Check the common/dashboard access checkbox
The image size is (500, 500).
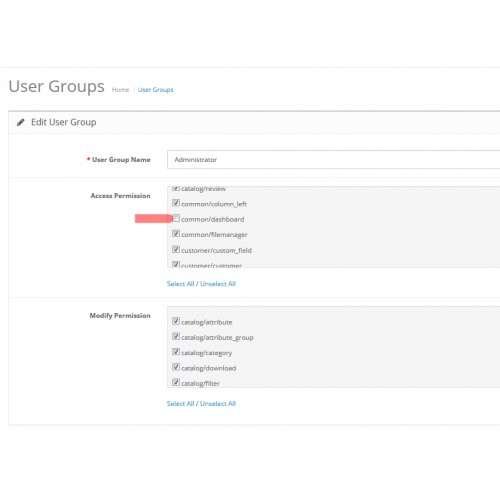(x=176, y=218)
